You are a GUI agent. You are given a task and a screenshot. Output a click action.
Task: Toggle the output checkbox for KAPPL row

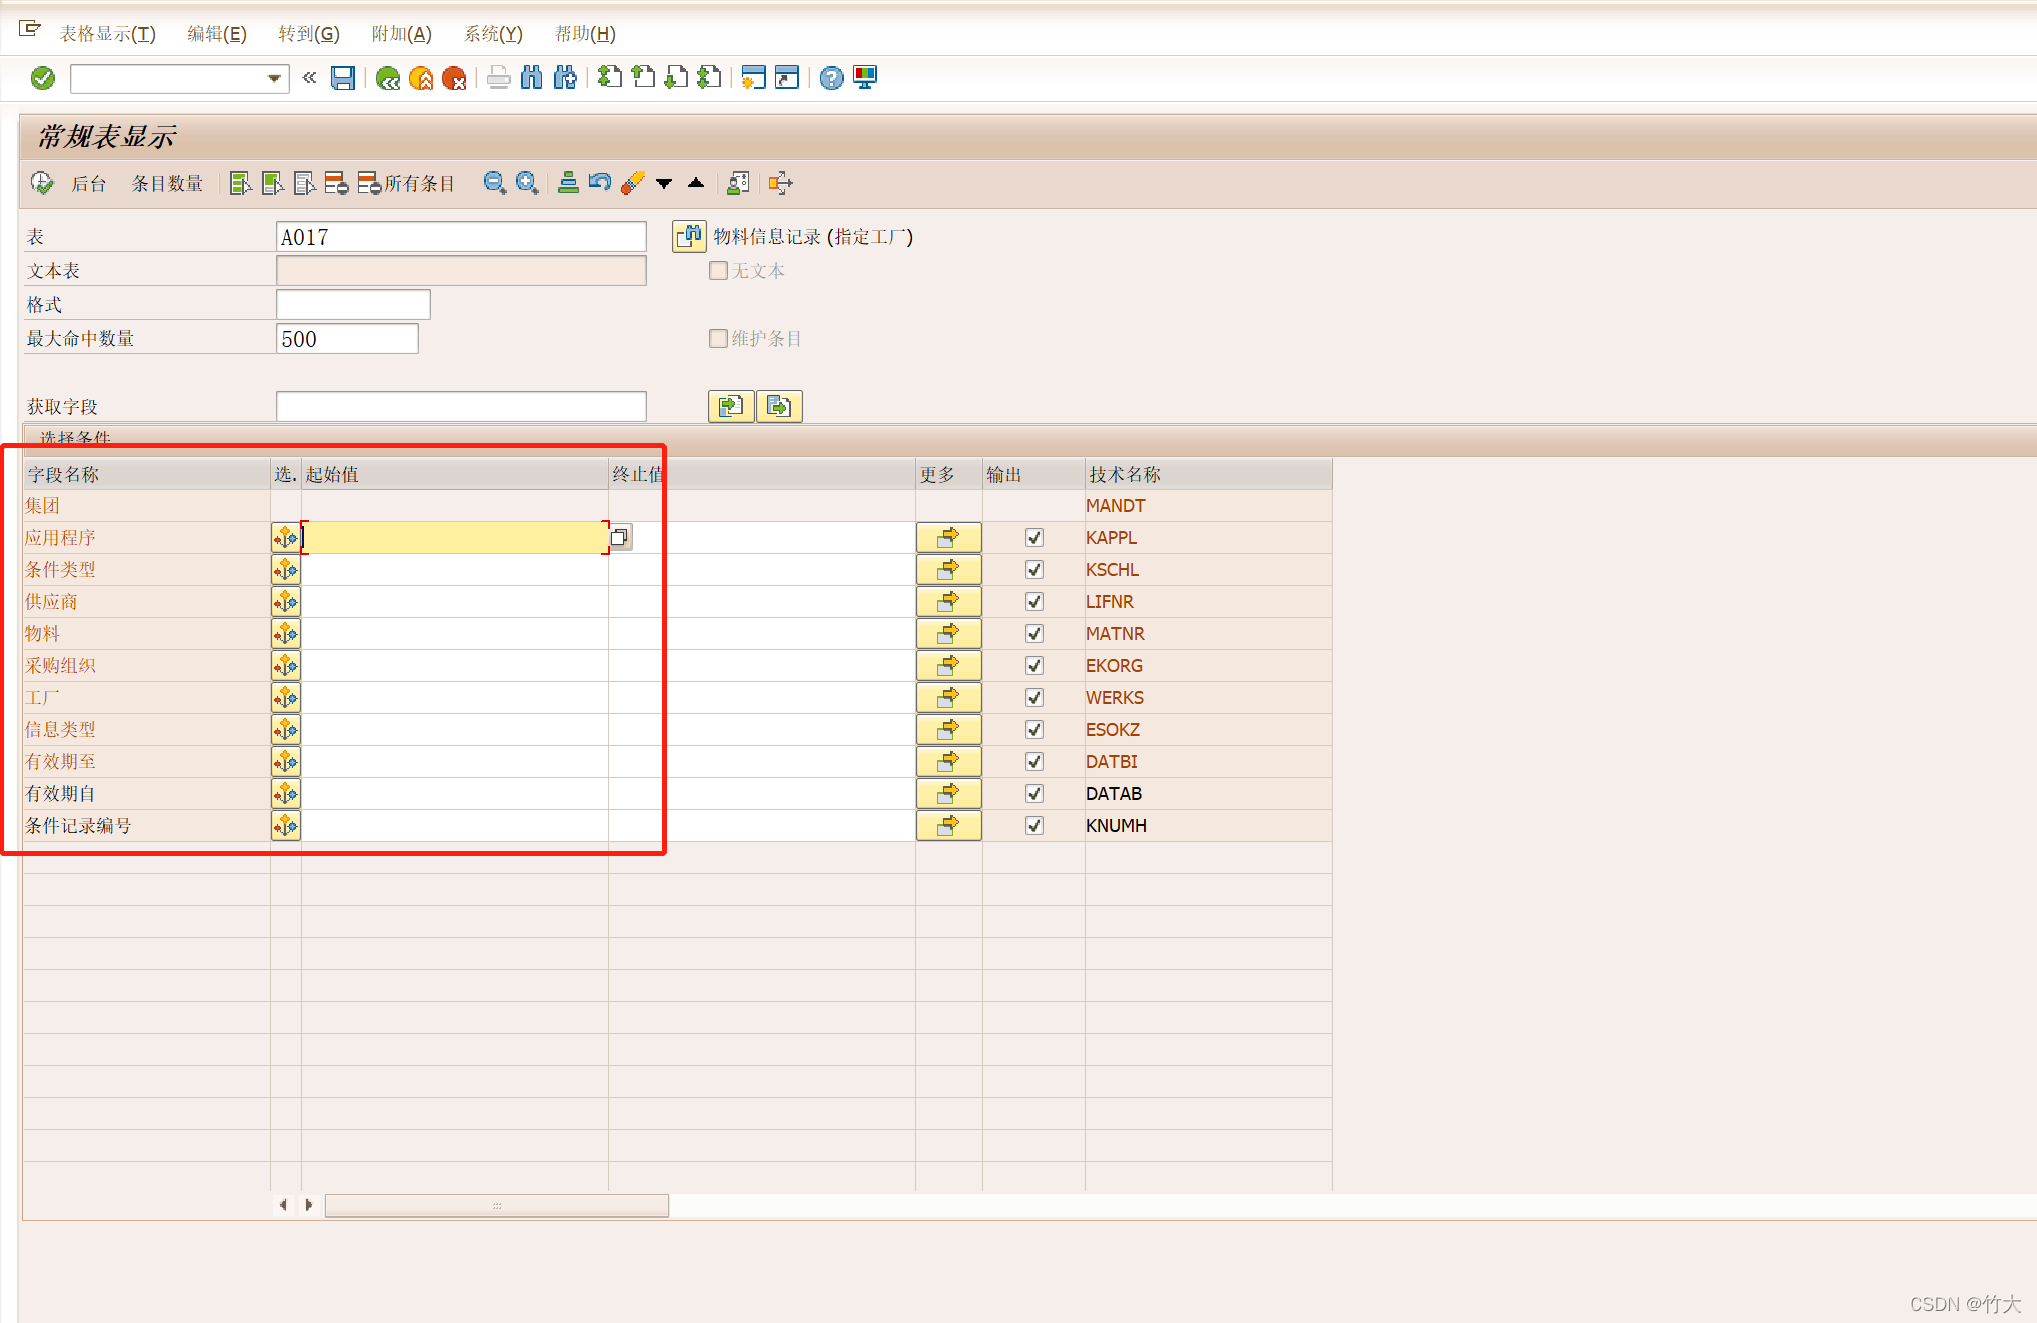(1034, 538)
